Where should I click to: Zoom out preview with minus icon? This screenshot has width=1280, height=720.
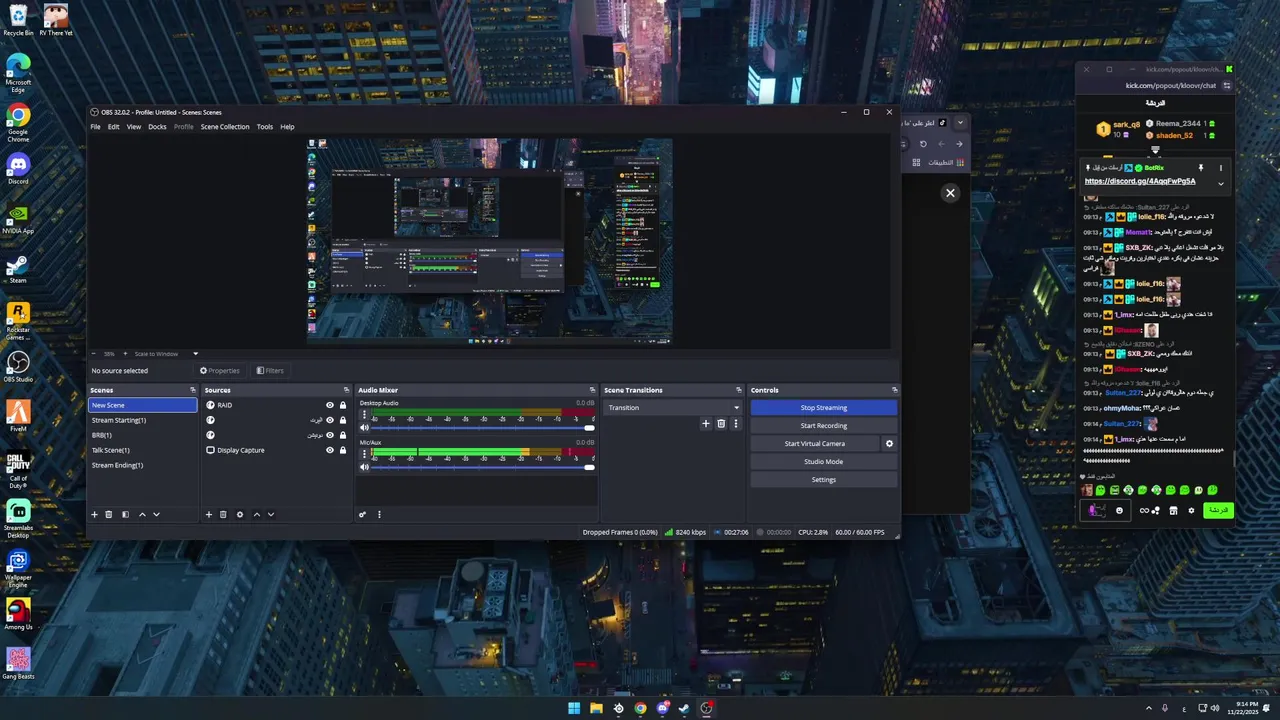94,353
